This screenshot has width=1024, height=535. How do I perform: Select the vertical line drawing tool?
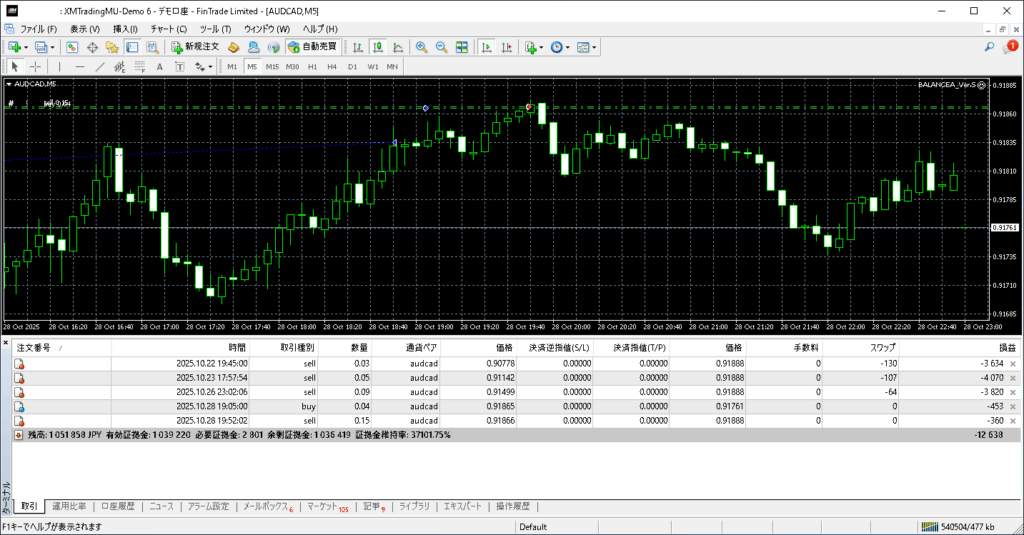(59, 67)
